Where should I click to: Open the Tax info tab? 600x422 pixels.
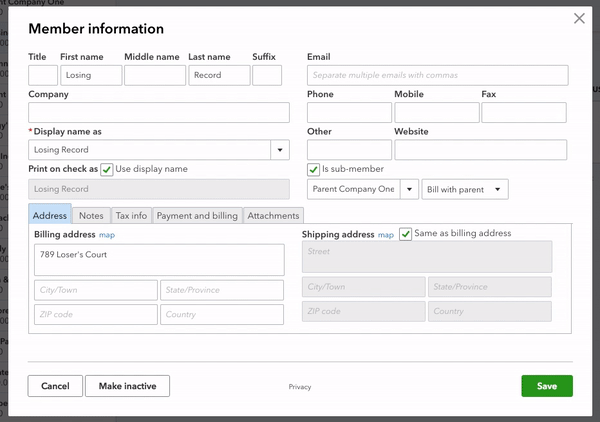tap(131, 216)
